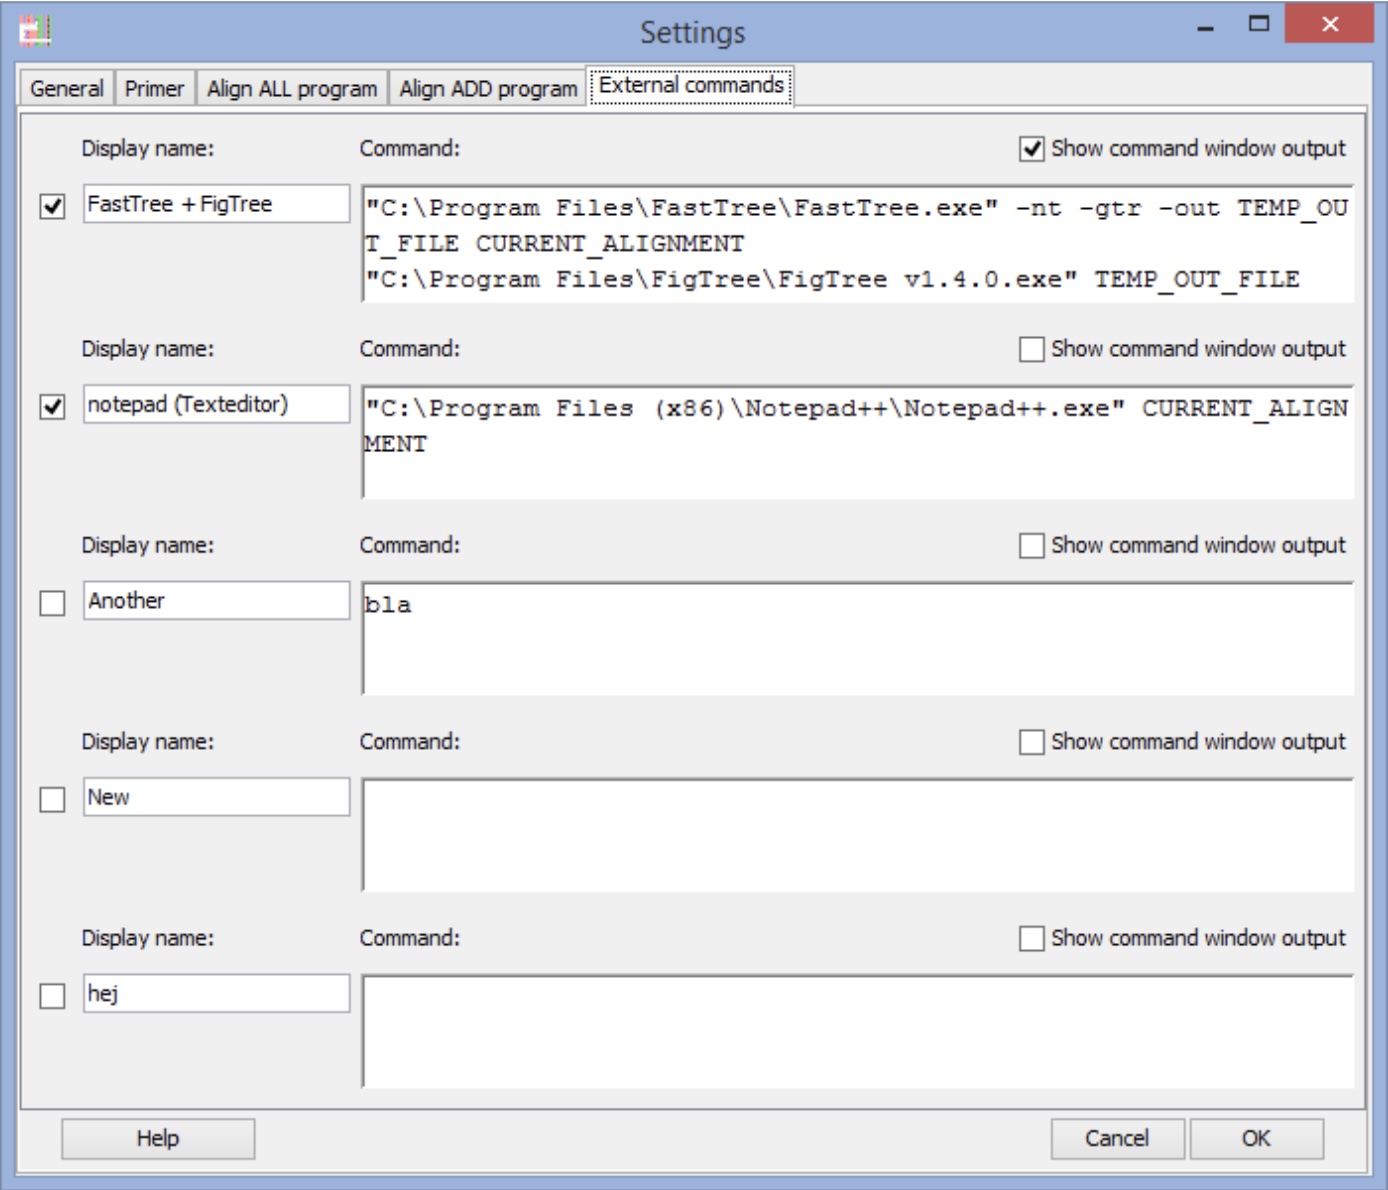Check Show command window output for hej
1388x1190 pixels.
click(x=1032, y=938)
